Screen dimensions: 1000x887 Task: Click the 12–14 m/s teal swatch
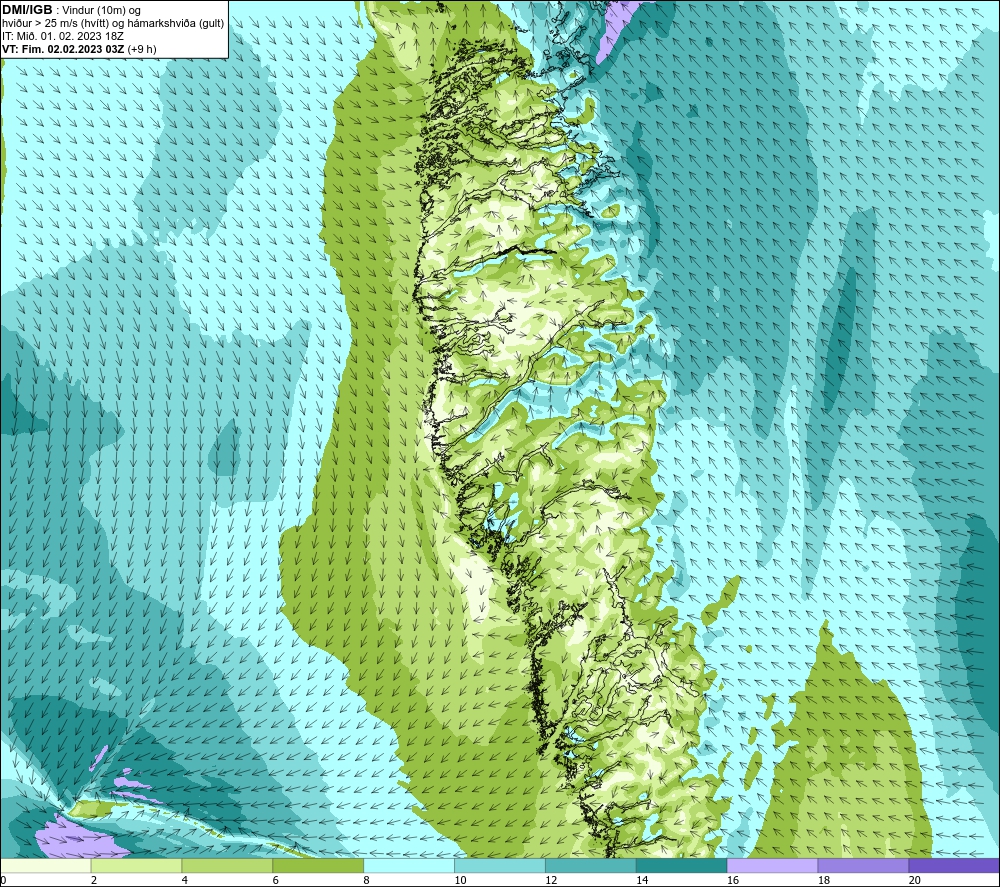[x=591, y=865]
